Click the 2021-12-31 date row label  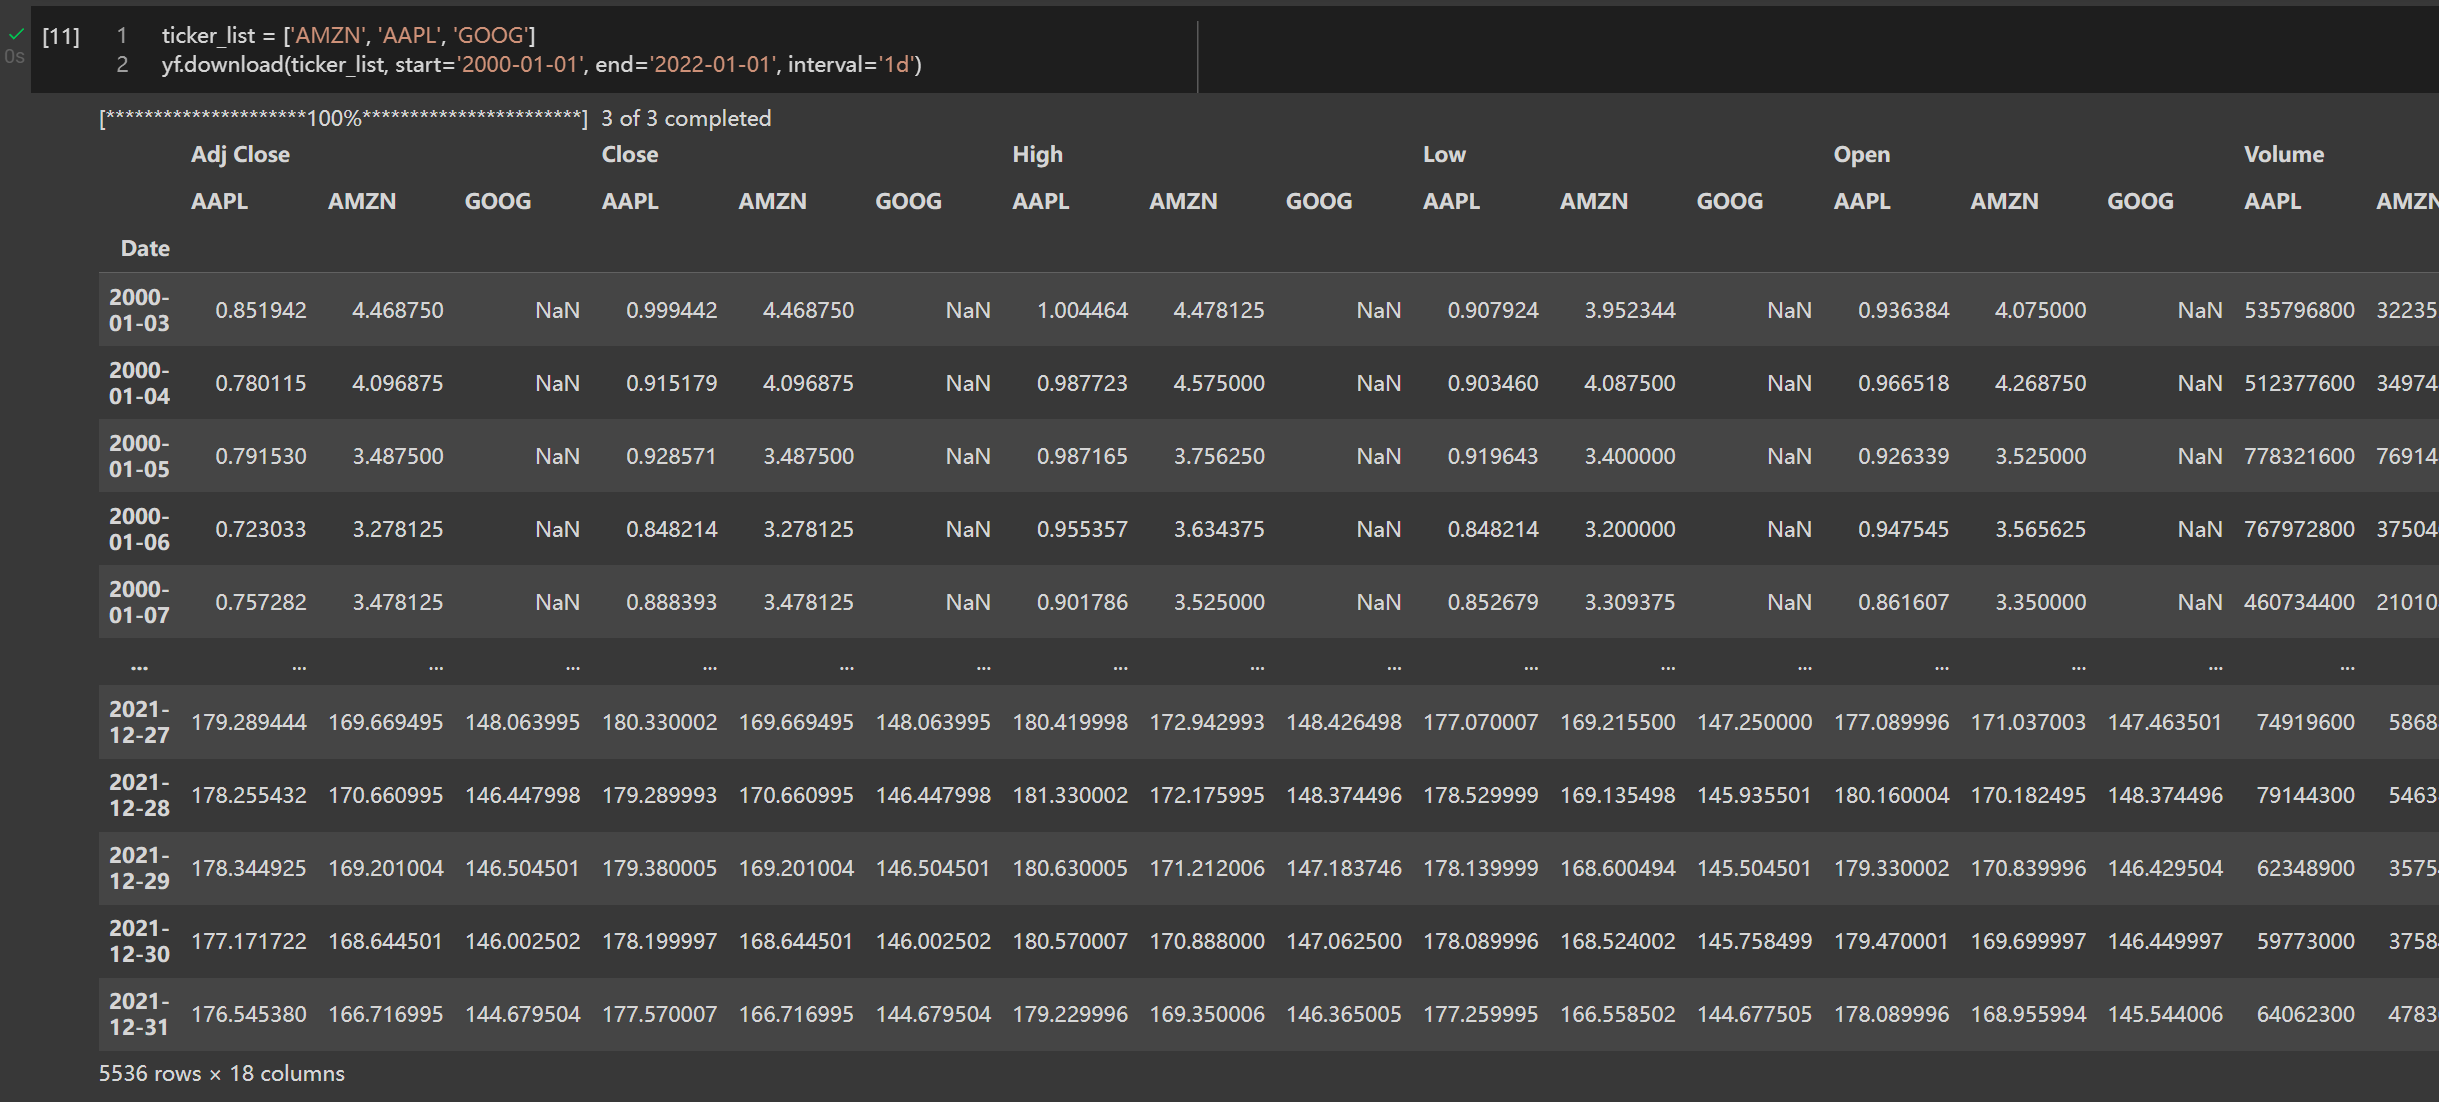(x=139, y=1014)
